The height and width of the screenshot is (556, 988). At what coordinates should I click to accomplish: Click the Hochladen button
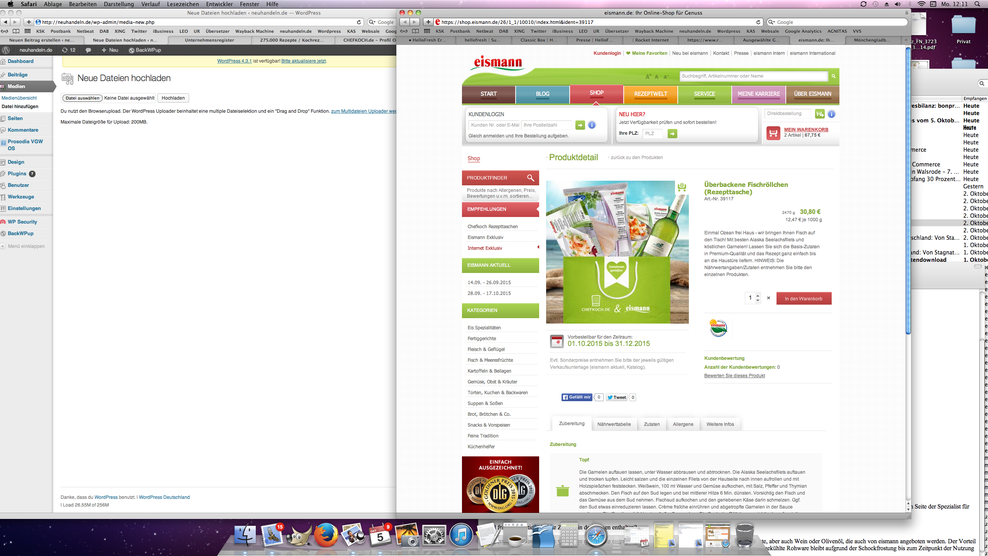(x=173, y=98)
